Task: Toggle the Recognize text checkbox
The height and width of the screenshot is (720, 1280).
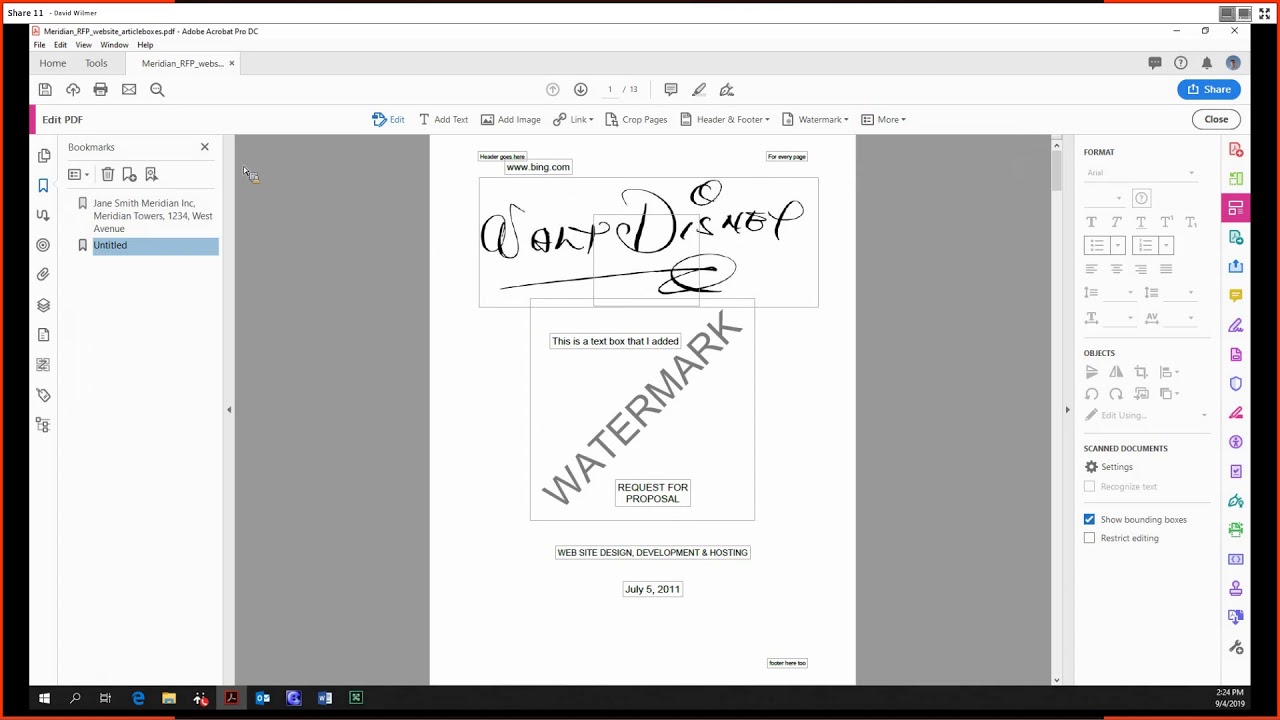Action: [1089, 487]
